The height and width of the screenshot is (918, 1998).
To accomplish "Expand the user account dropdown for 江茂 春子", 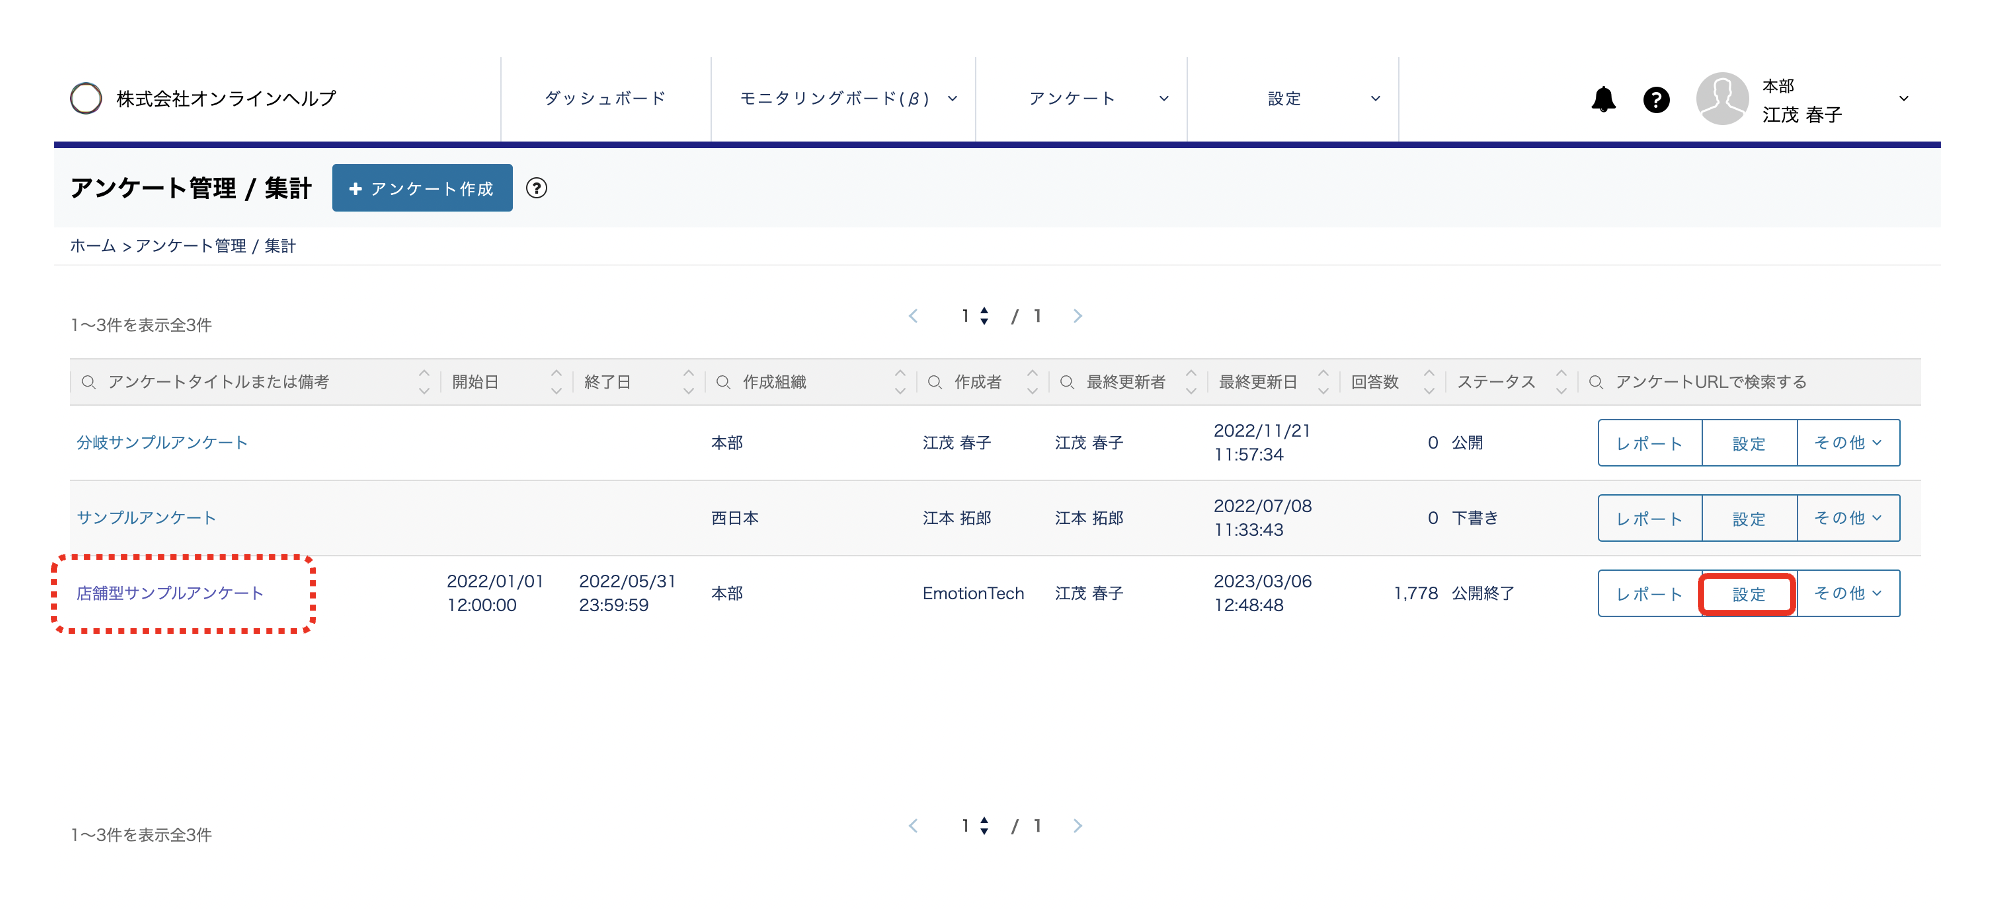I will click(1903, 99).
